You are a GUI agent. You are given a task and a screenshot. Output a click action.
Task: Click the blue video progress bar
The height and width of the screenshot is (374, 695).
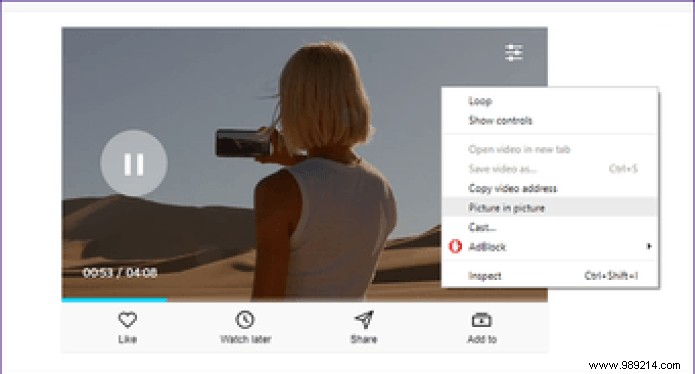pyautogui.click(x=114, y=300)
